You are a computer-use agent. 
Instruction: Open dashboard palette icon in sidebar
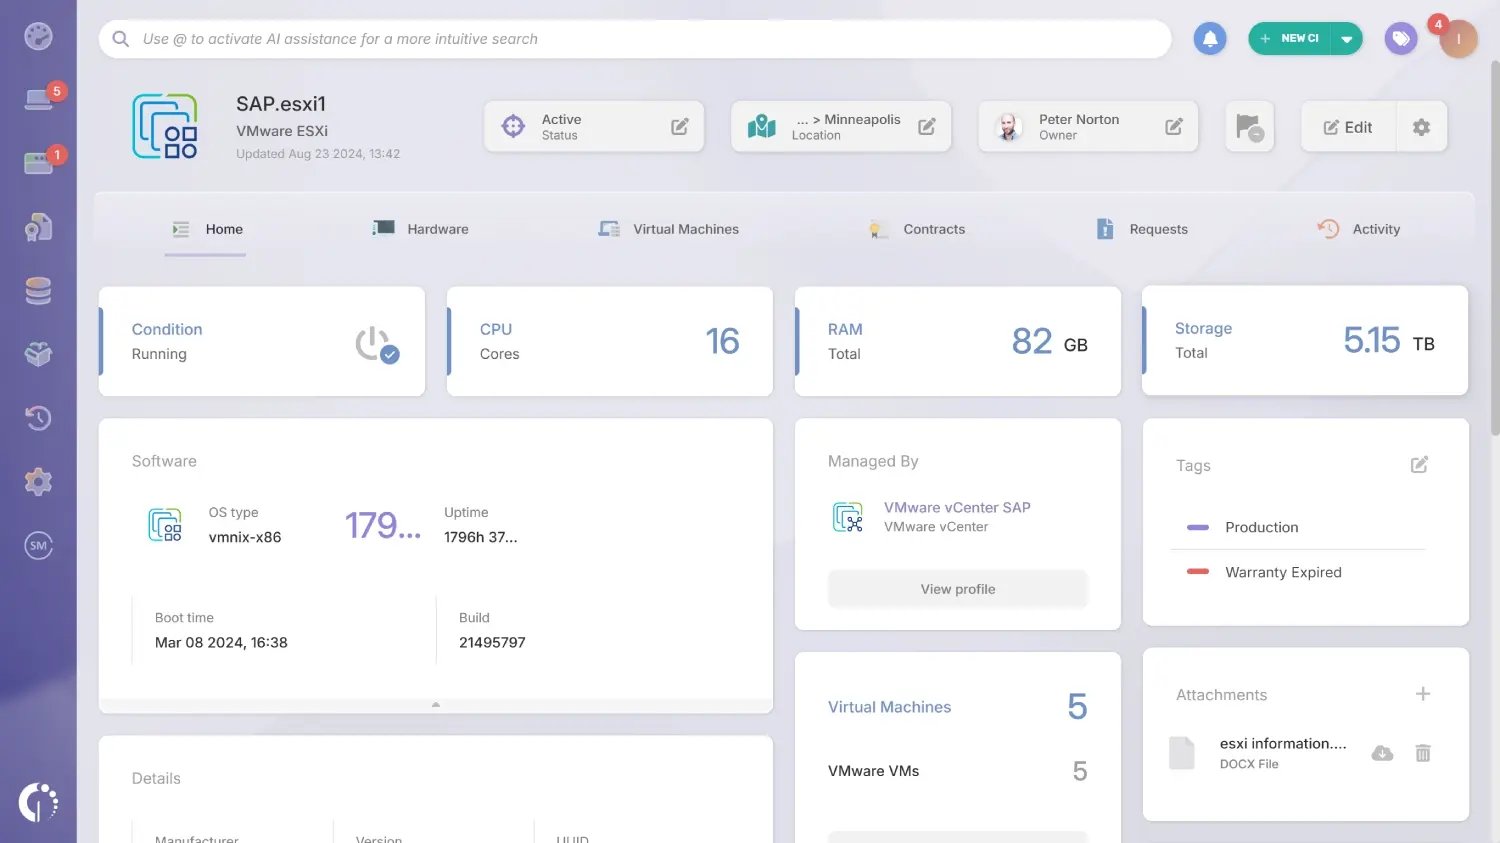tap(38, 37)
